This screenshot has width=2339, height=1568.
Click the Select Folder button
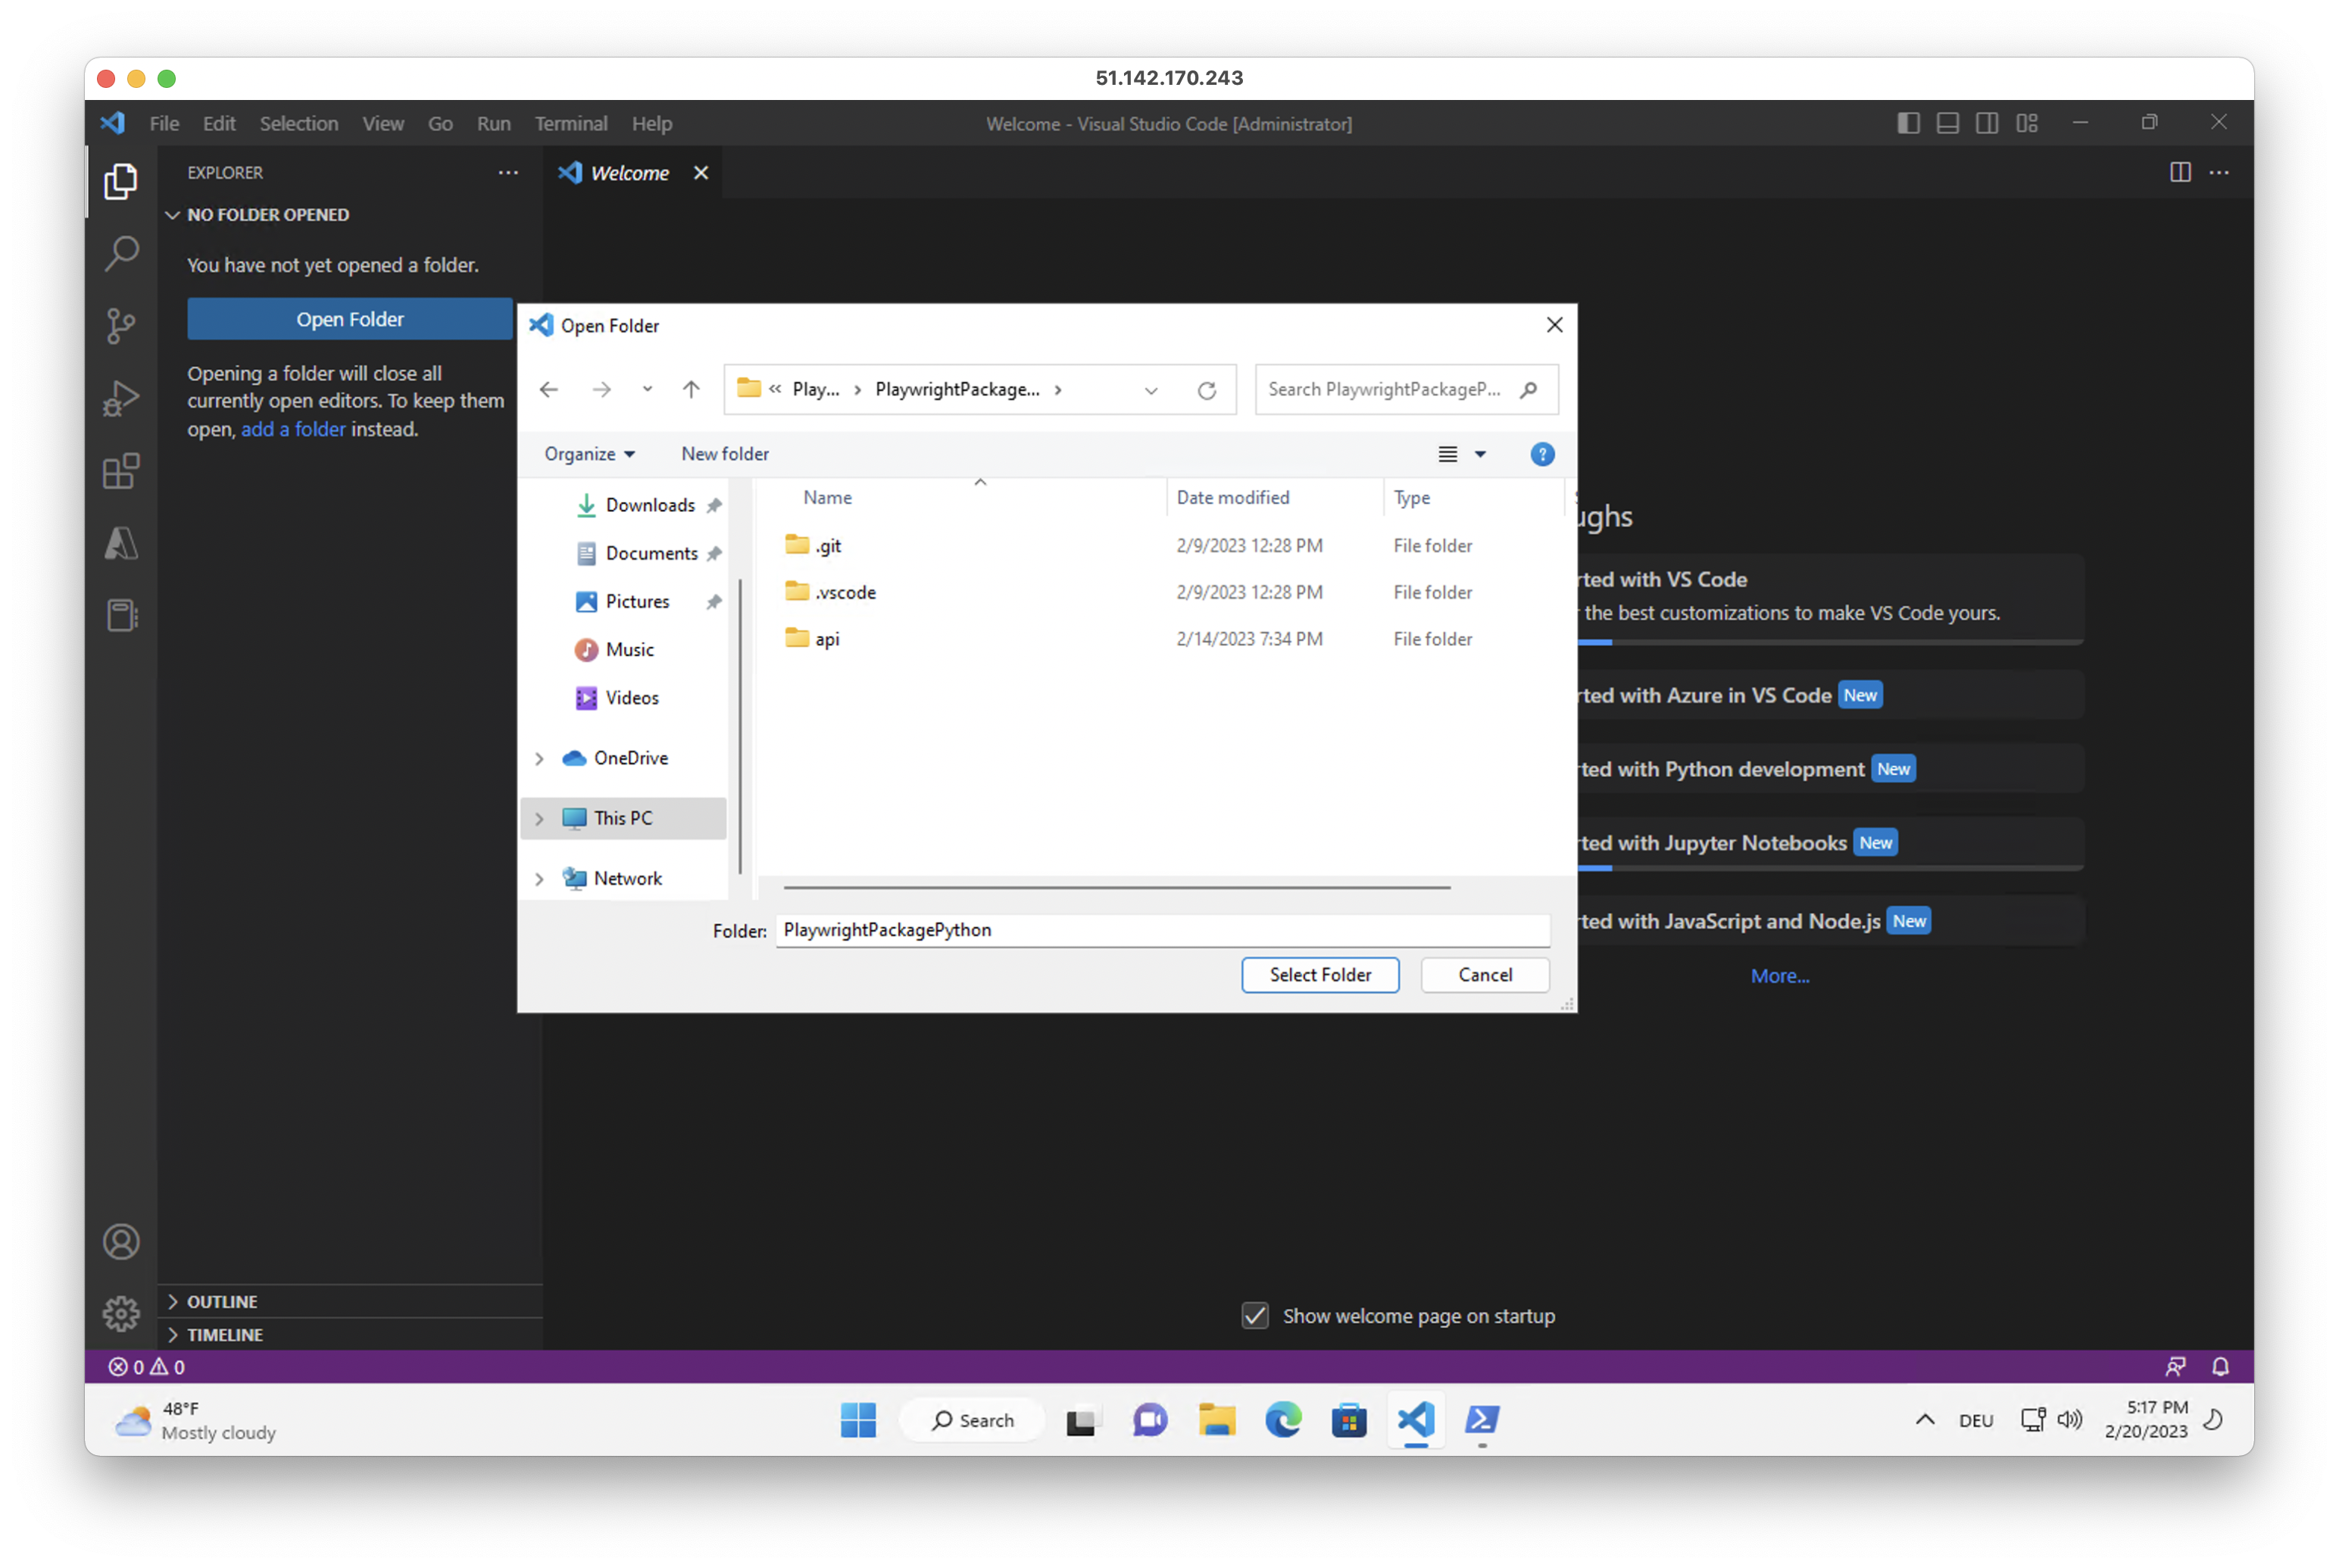1319,974
